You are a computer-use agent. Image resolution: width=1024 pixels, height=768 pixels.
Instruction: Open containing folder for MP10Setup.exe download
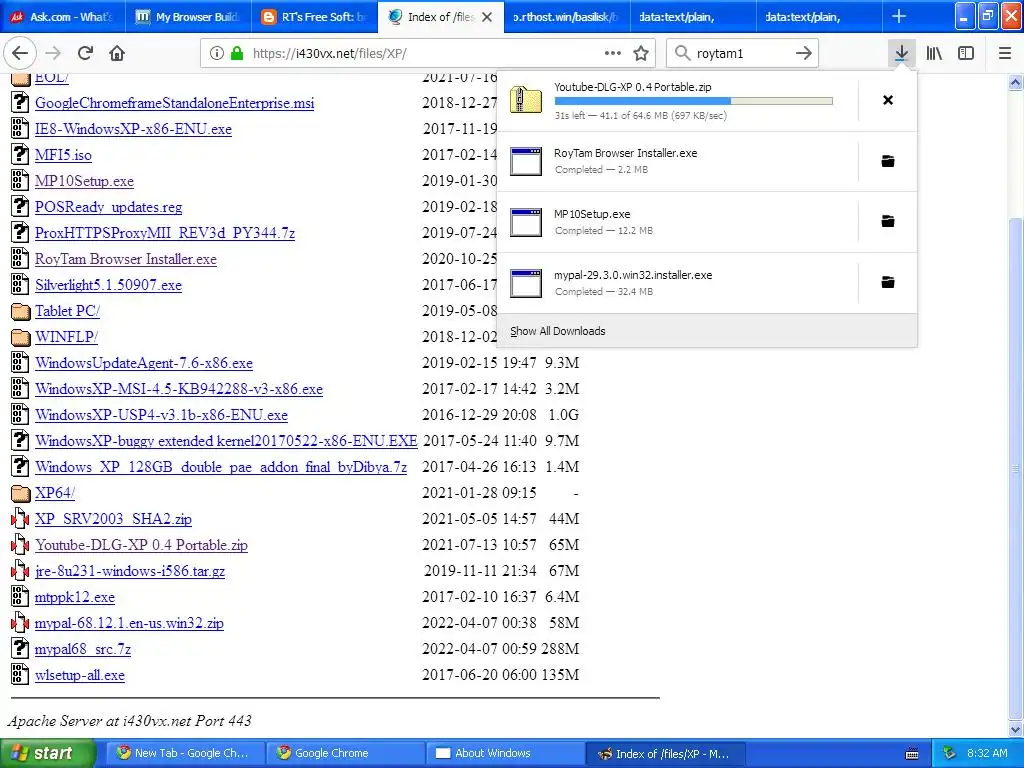888,221
